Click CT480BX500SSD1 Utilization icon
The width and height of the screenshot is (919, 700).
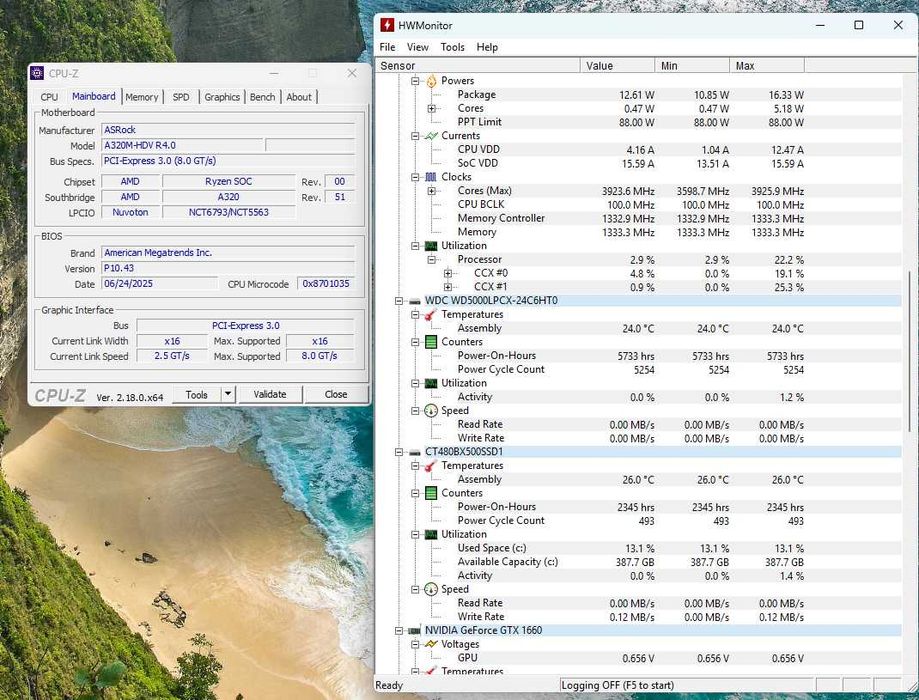431,534
